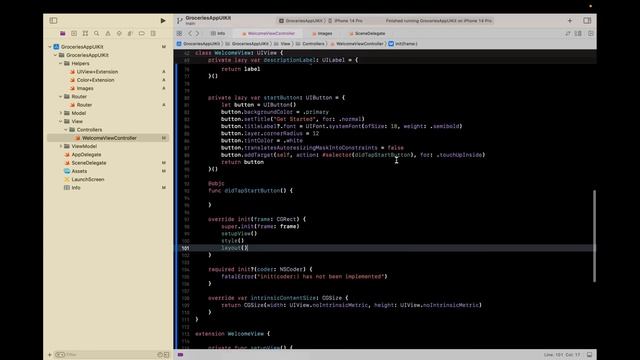
Task: Click line 113 extension WelcomeView
Action: point(232,334)
